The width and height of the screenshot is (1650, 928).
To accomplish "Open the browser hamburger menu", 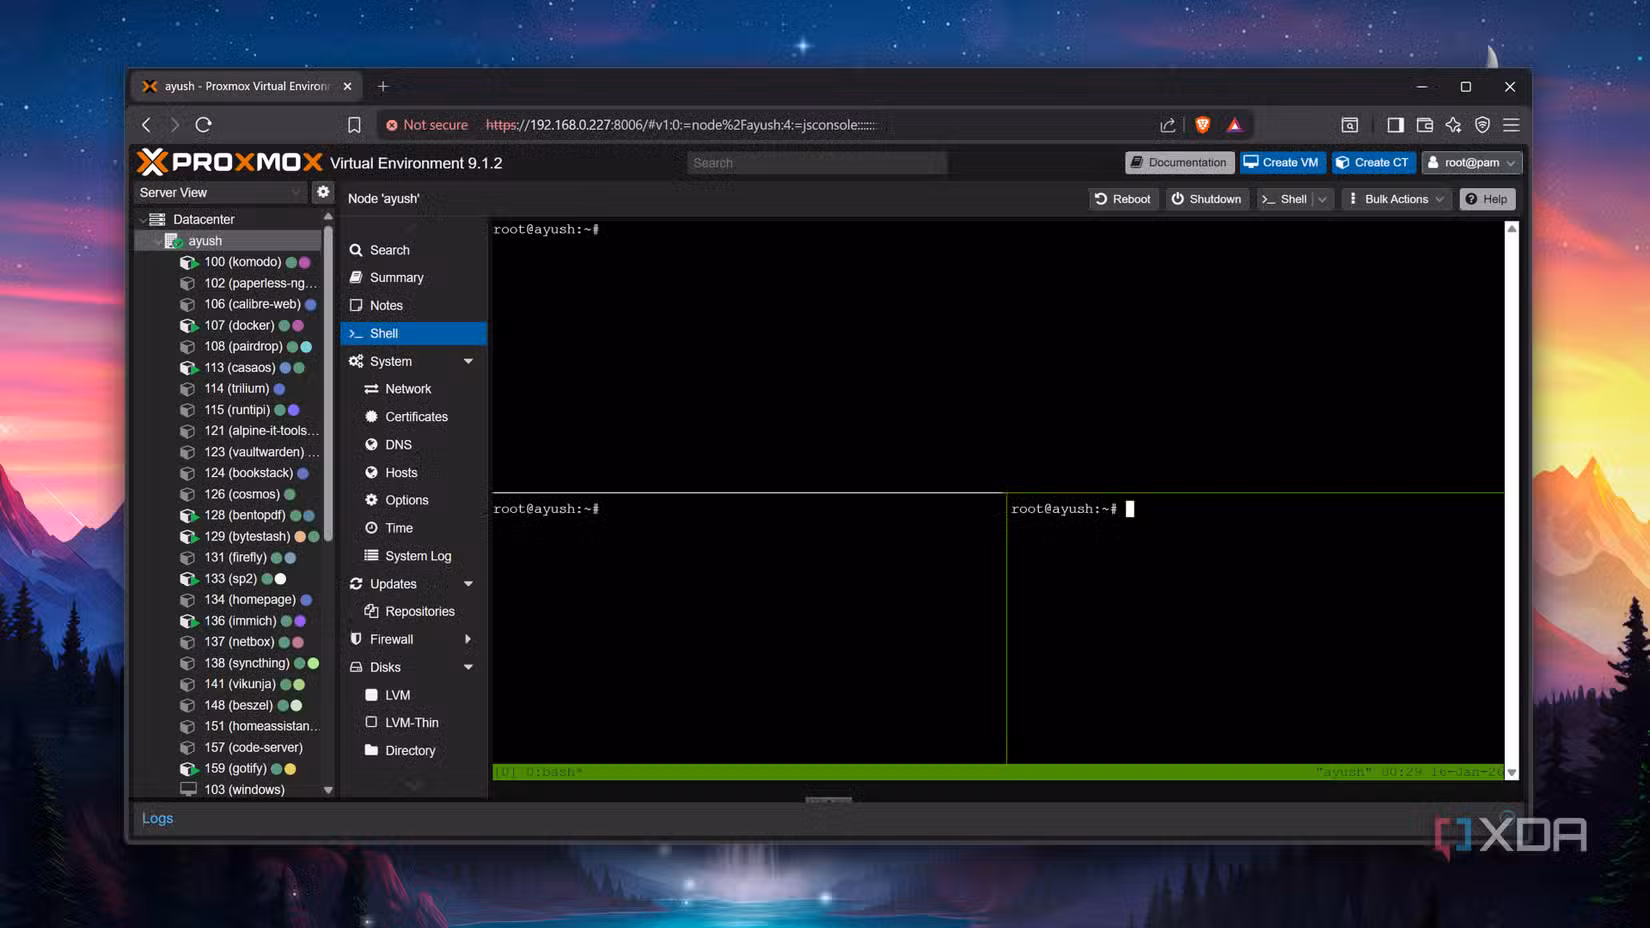I will 1511,125.
